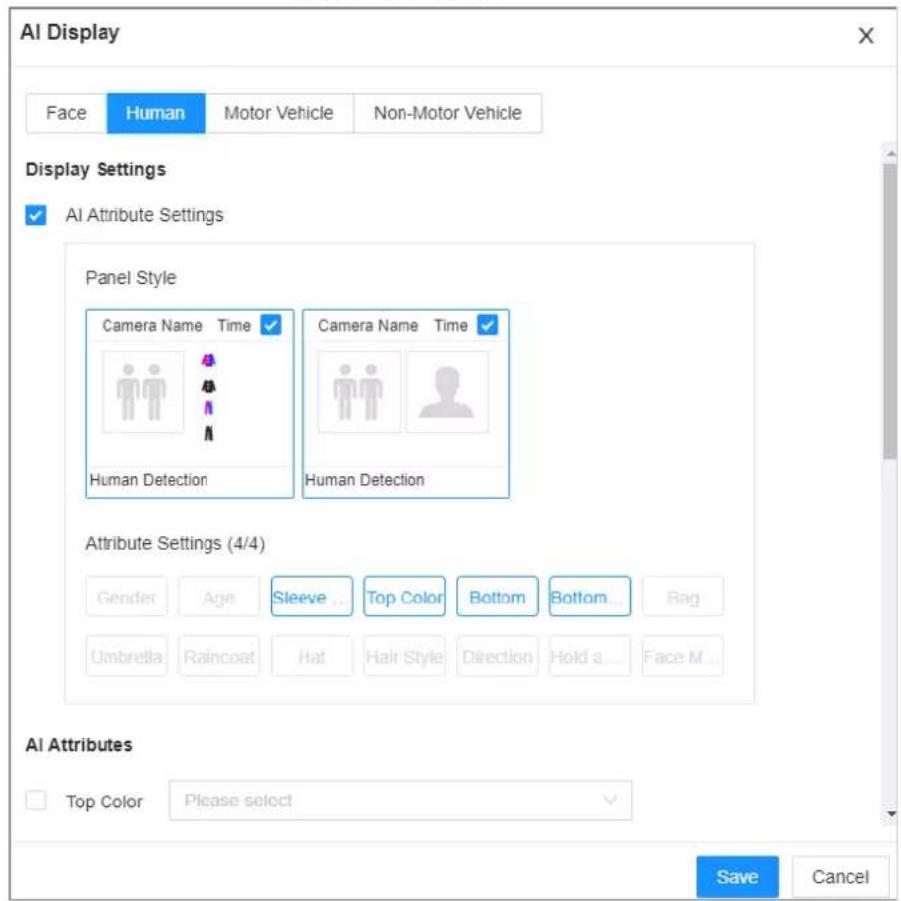Click the scrollbar down arrow
901x901 pixels.
(891, 813)
